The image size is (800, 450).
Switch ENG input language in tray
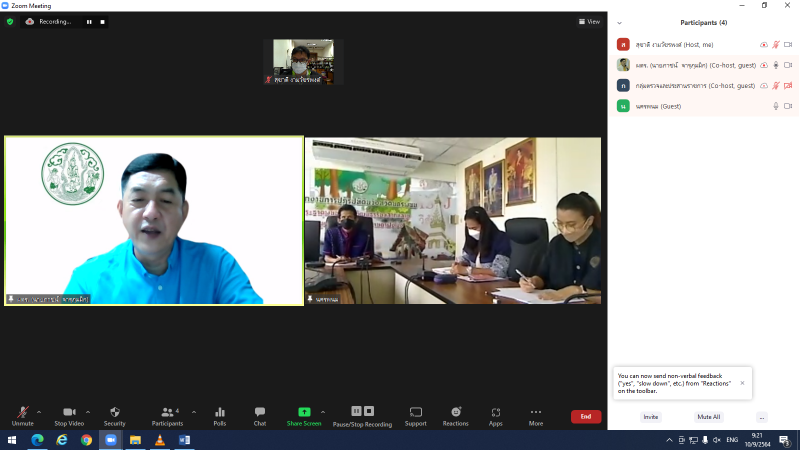[x=732, y=440]
